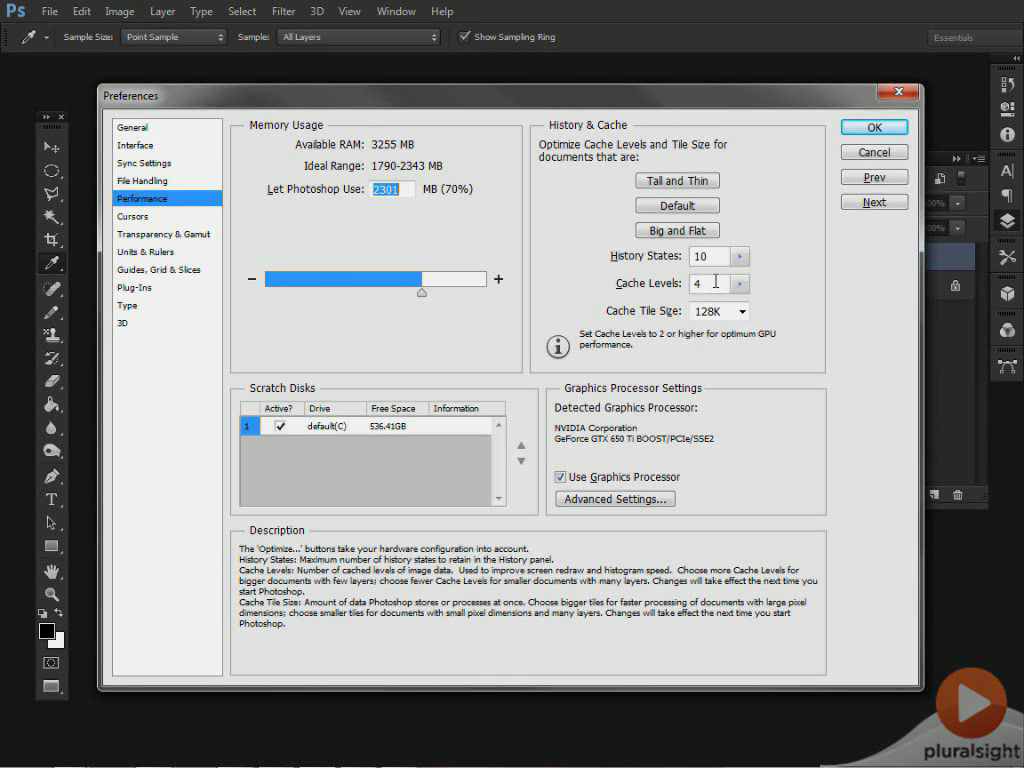
Task: Select the Zoom tool
Action: pos(51,594)
